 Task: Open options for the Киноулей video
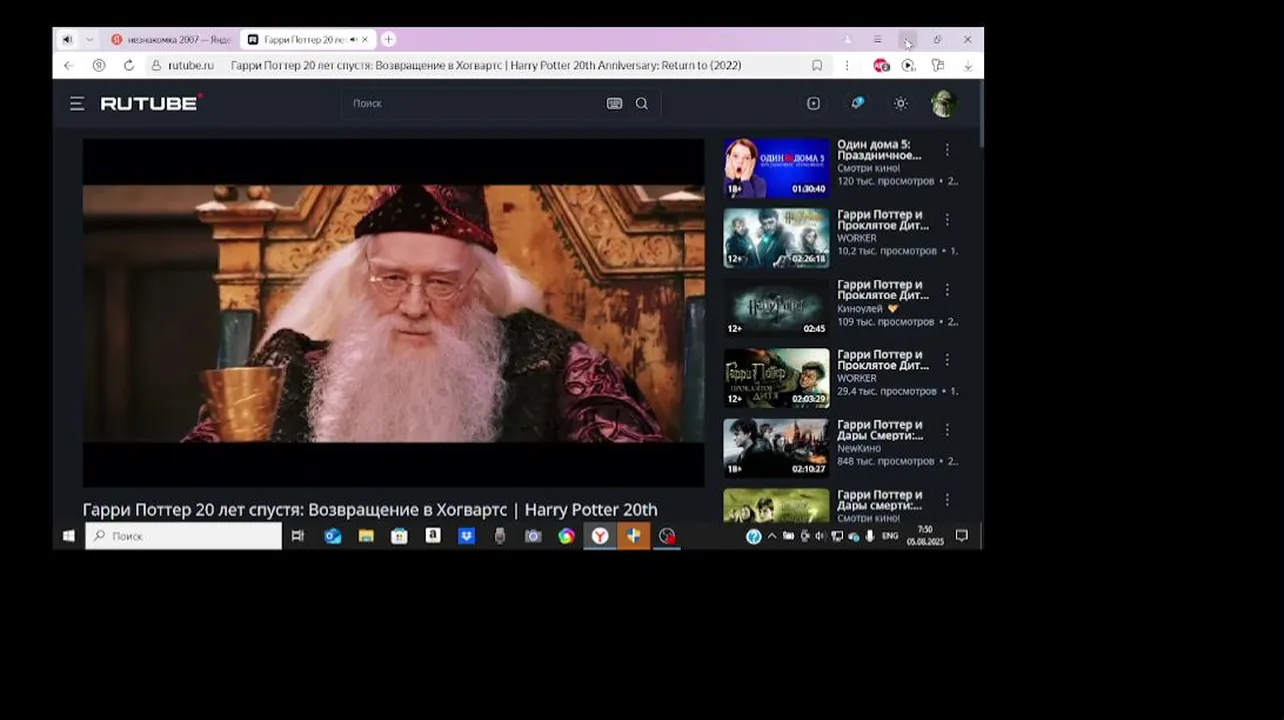[947, 289]
